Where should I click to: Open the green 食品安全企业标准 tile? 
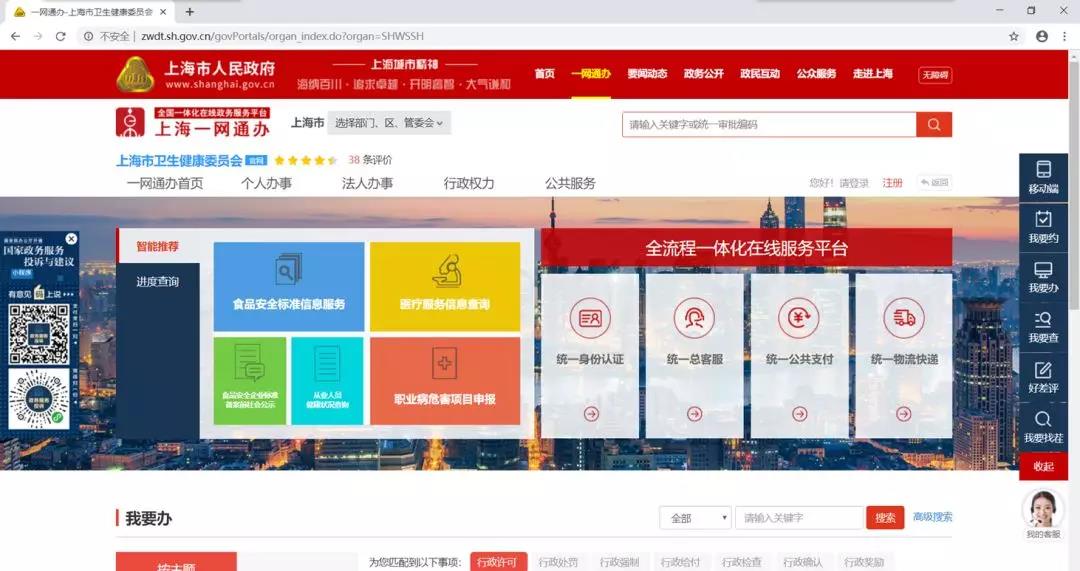click(250, 381)
